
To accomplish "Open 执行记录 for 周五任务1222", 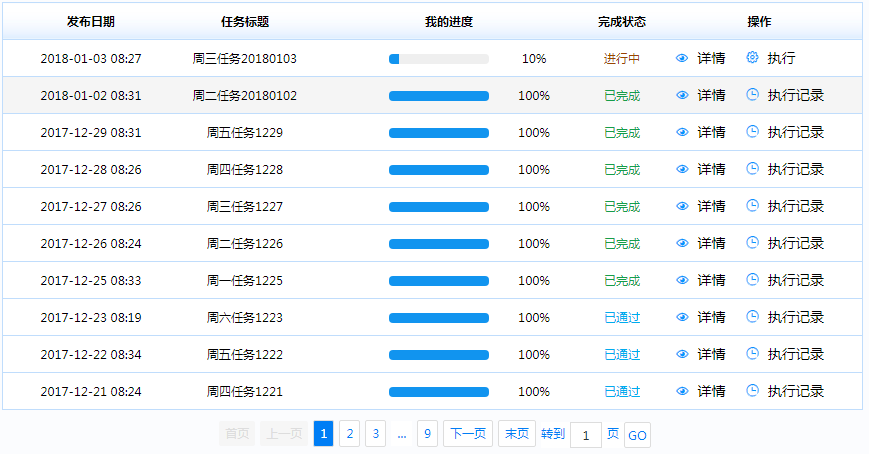I will pyautogui.click(x=795, y=354).
